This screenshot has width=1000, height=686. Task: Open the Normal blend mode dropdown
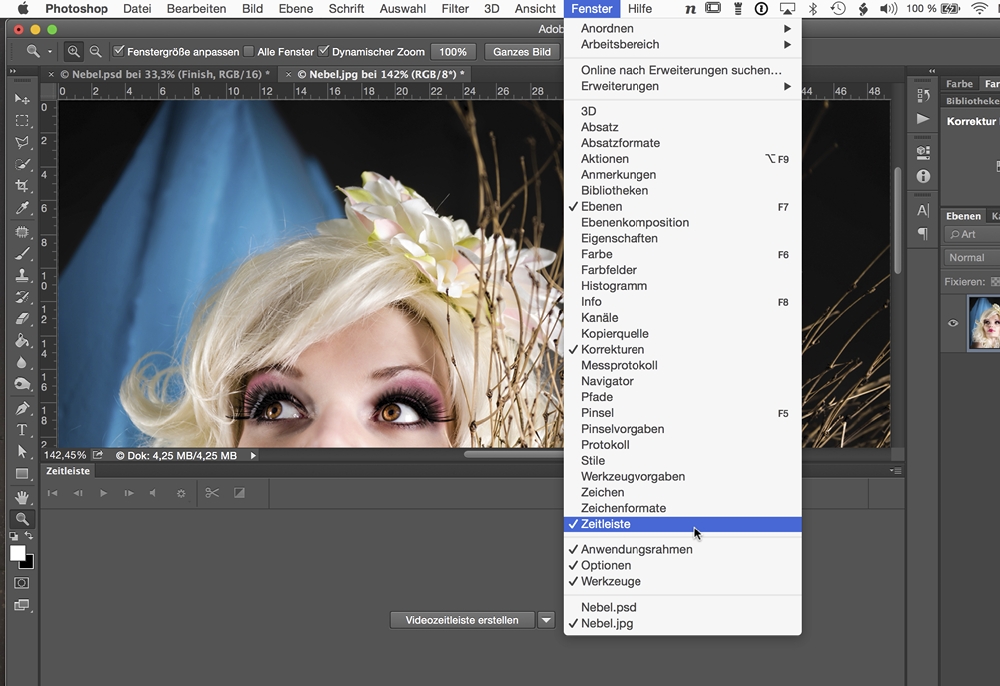[972, 257]
